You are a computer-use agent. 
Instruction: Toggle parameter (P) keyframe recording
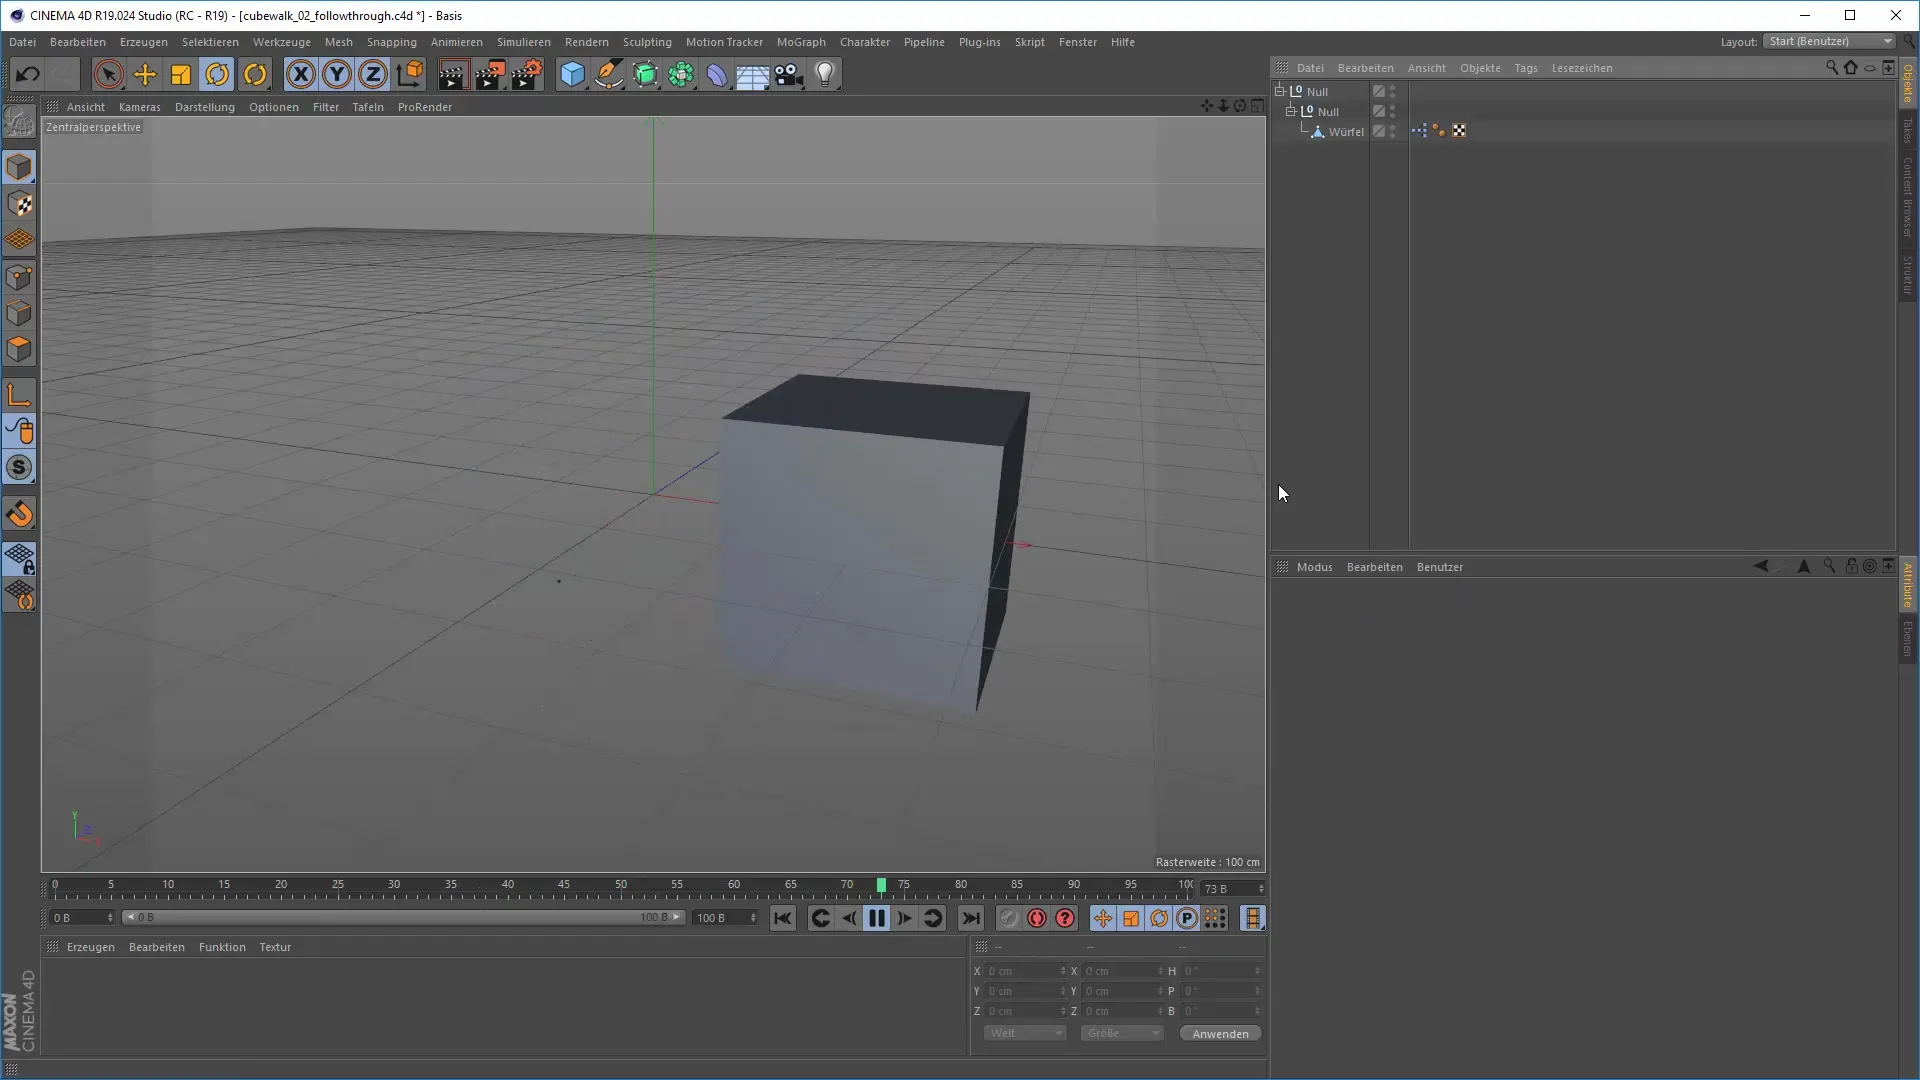click(x=1187, y=918)
